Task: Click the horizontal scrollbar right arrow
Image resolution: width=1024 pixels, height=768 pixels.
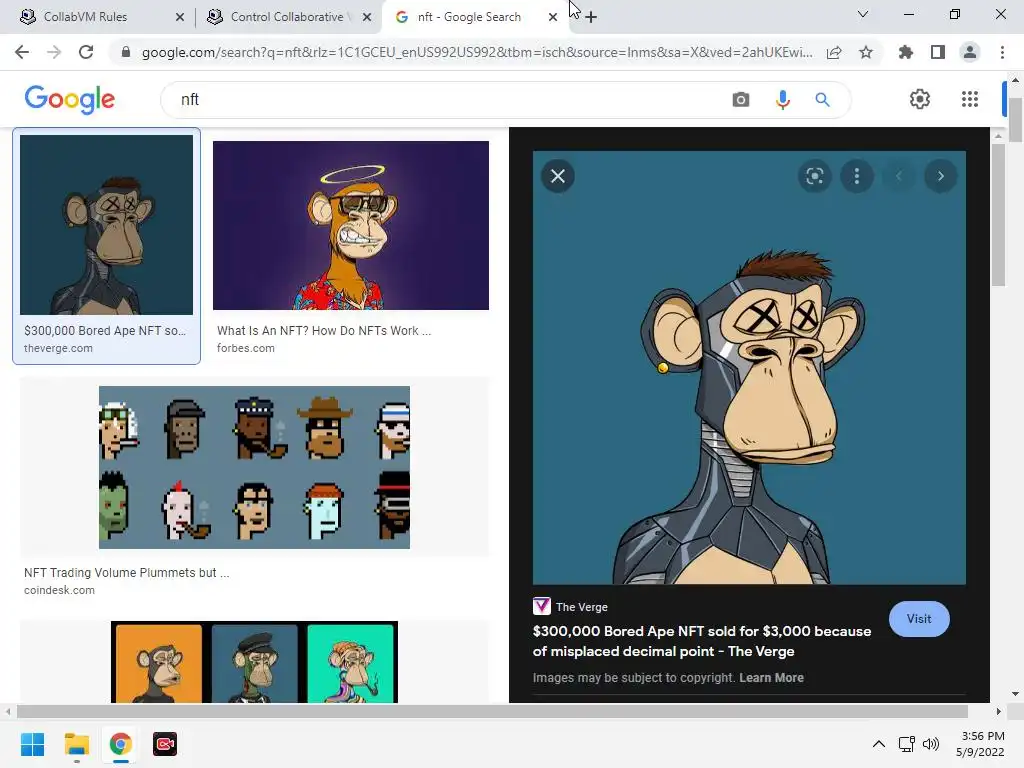Action: point(998,711)
